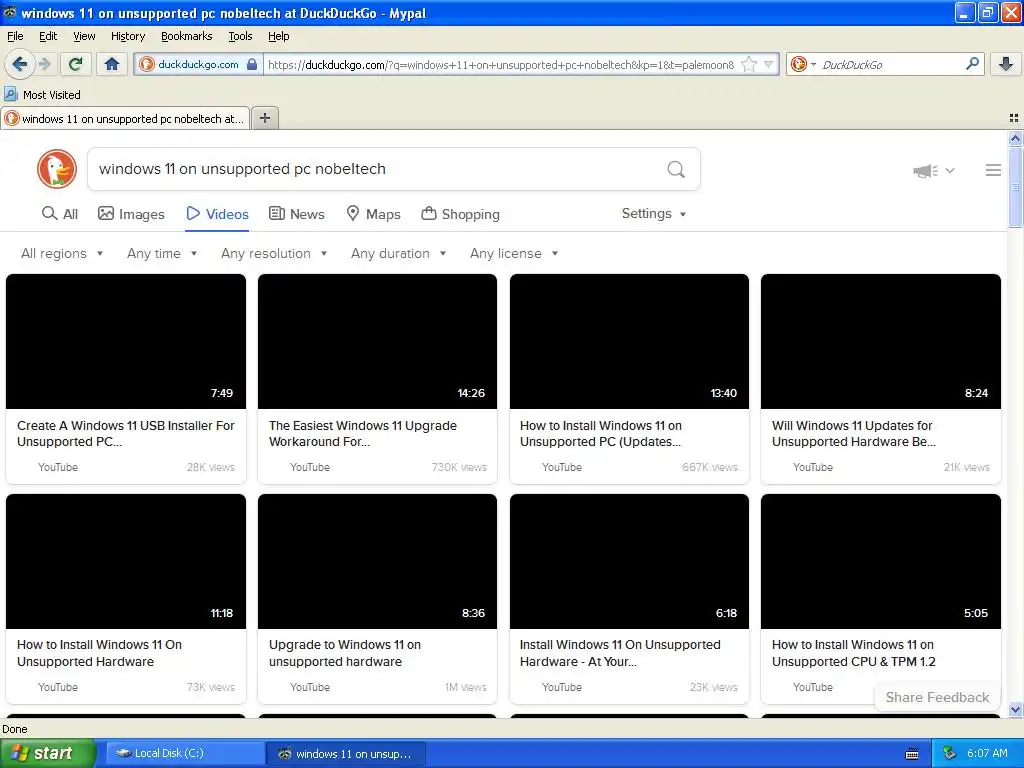Open the megaphone announcements dropdown
Image resolution: width=1024 pixels, height=768 pixels.
coord(934,170)
